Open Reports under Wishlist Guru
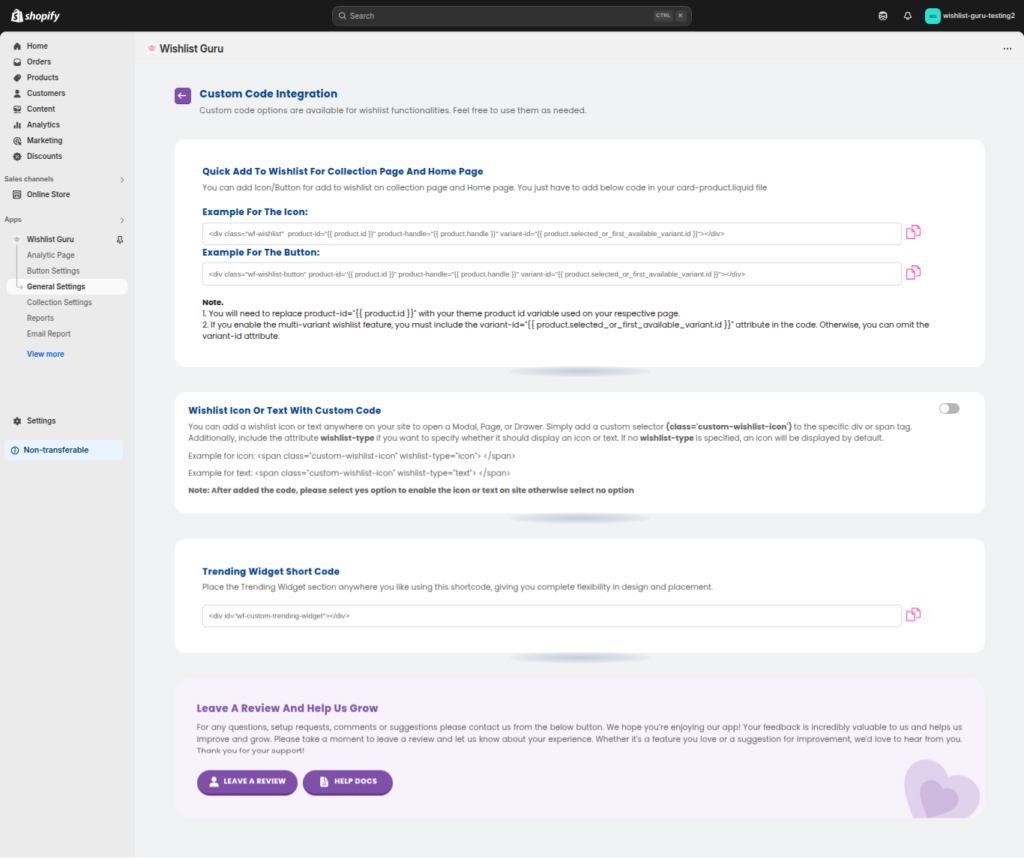Image resolution: width=1024 pixels, height=859 pixels. pos(40,318)
